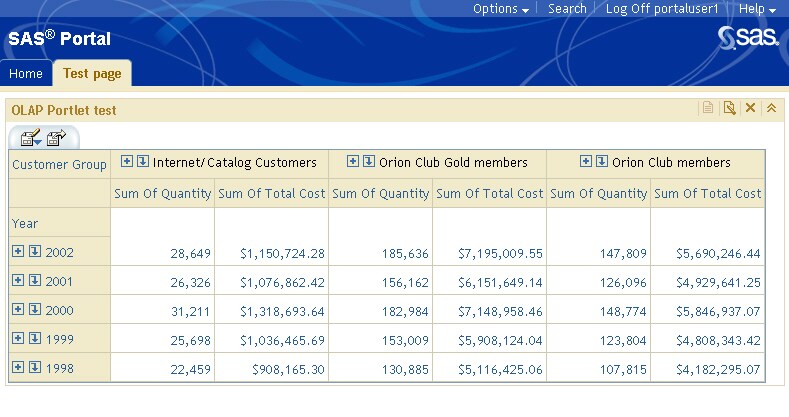This screenshot has width=789, height=417.
Task: Open the Help dropdown menu
Action: (x=757, y=9)
